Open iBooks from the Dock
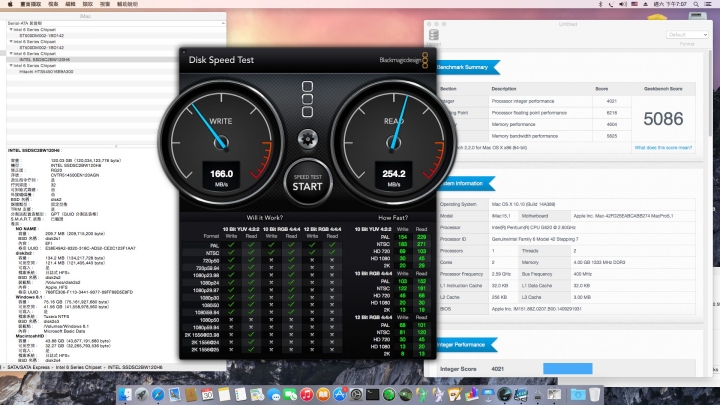 point(323,394)
